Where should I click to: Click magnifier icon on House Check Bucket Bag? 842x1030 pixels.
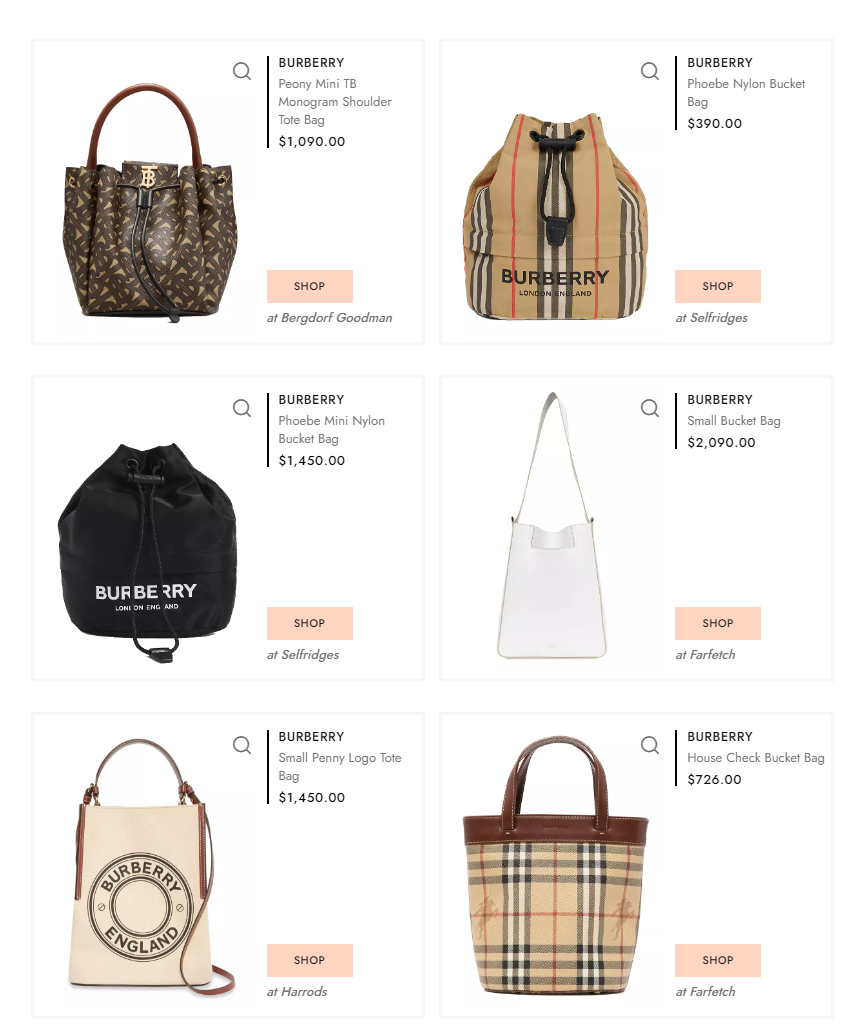(x=650, y=745)
